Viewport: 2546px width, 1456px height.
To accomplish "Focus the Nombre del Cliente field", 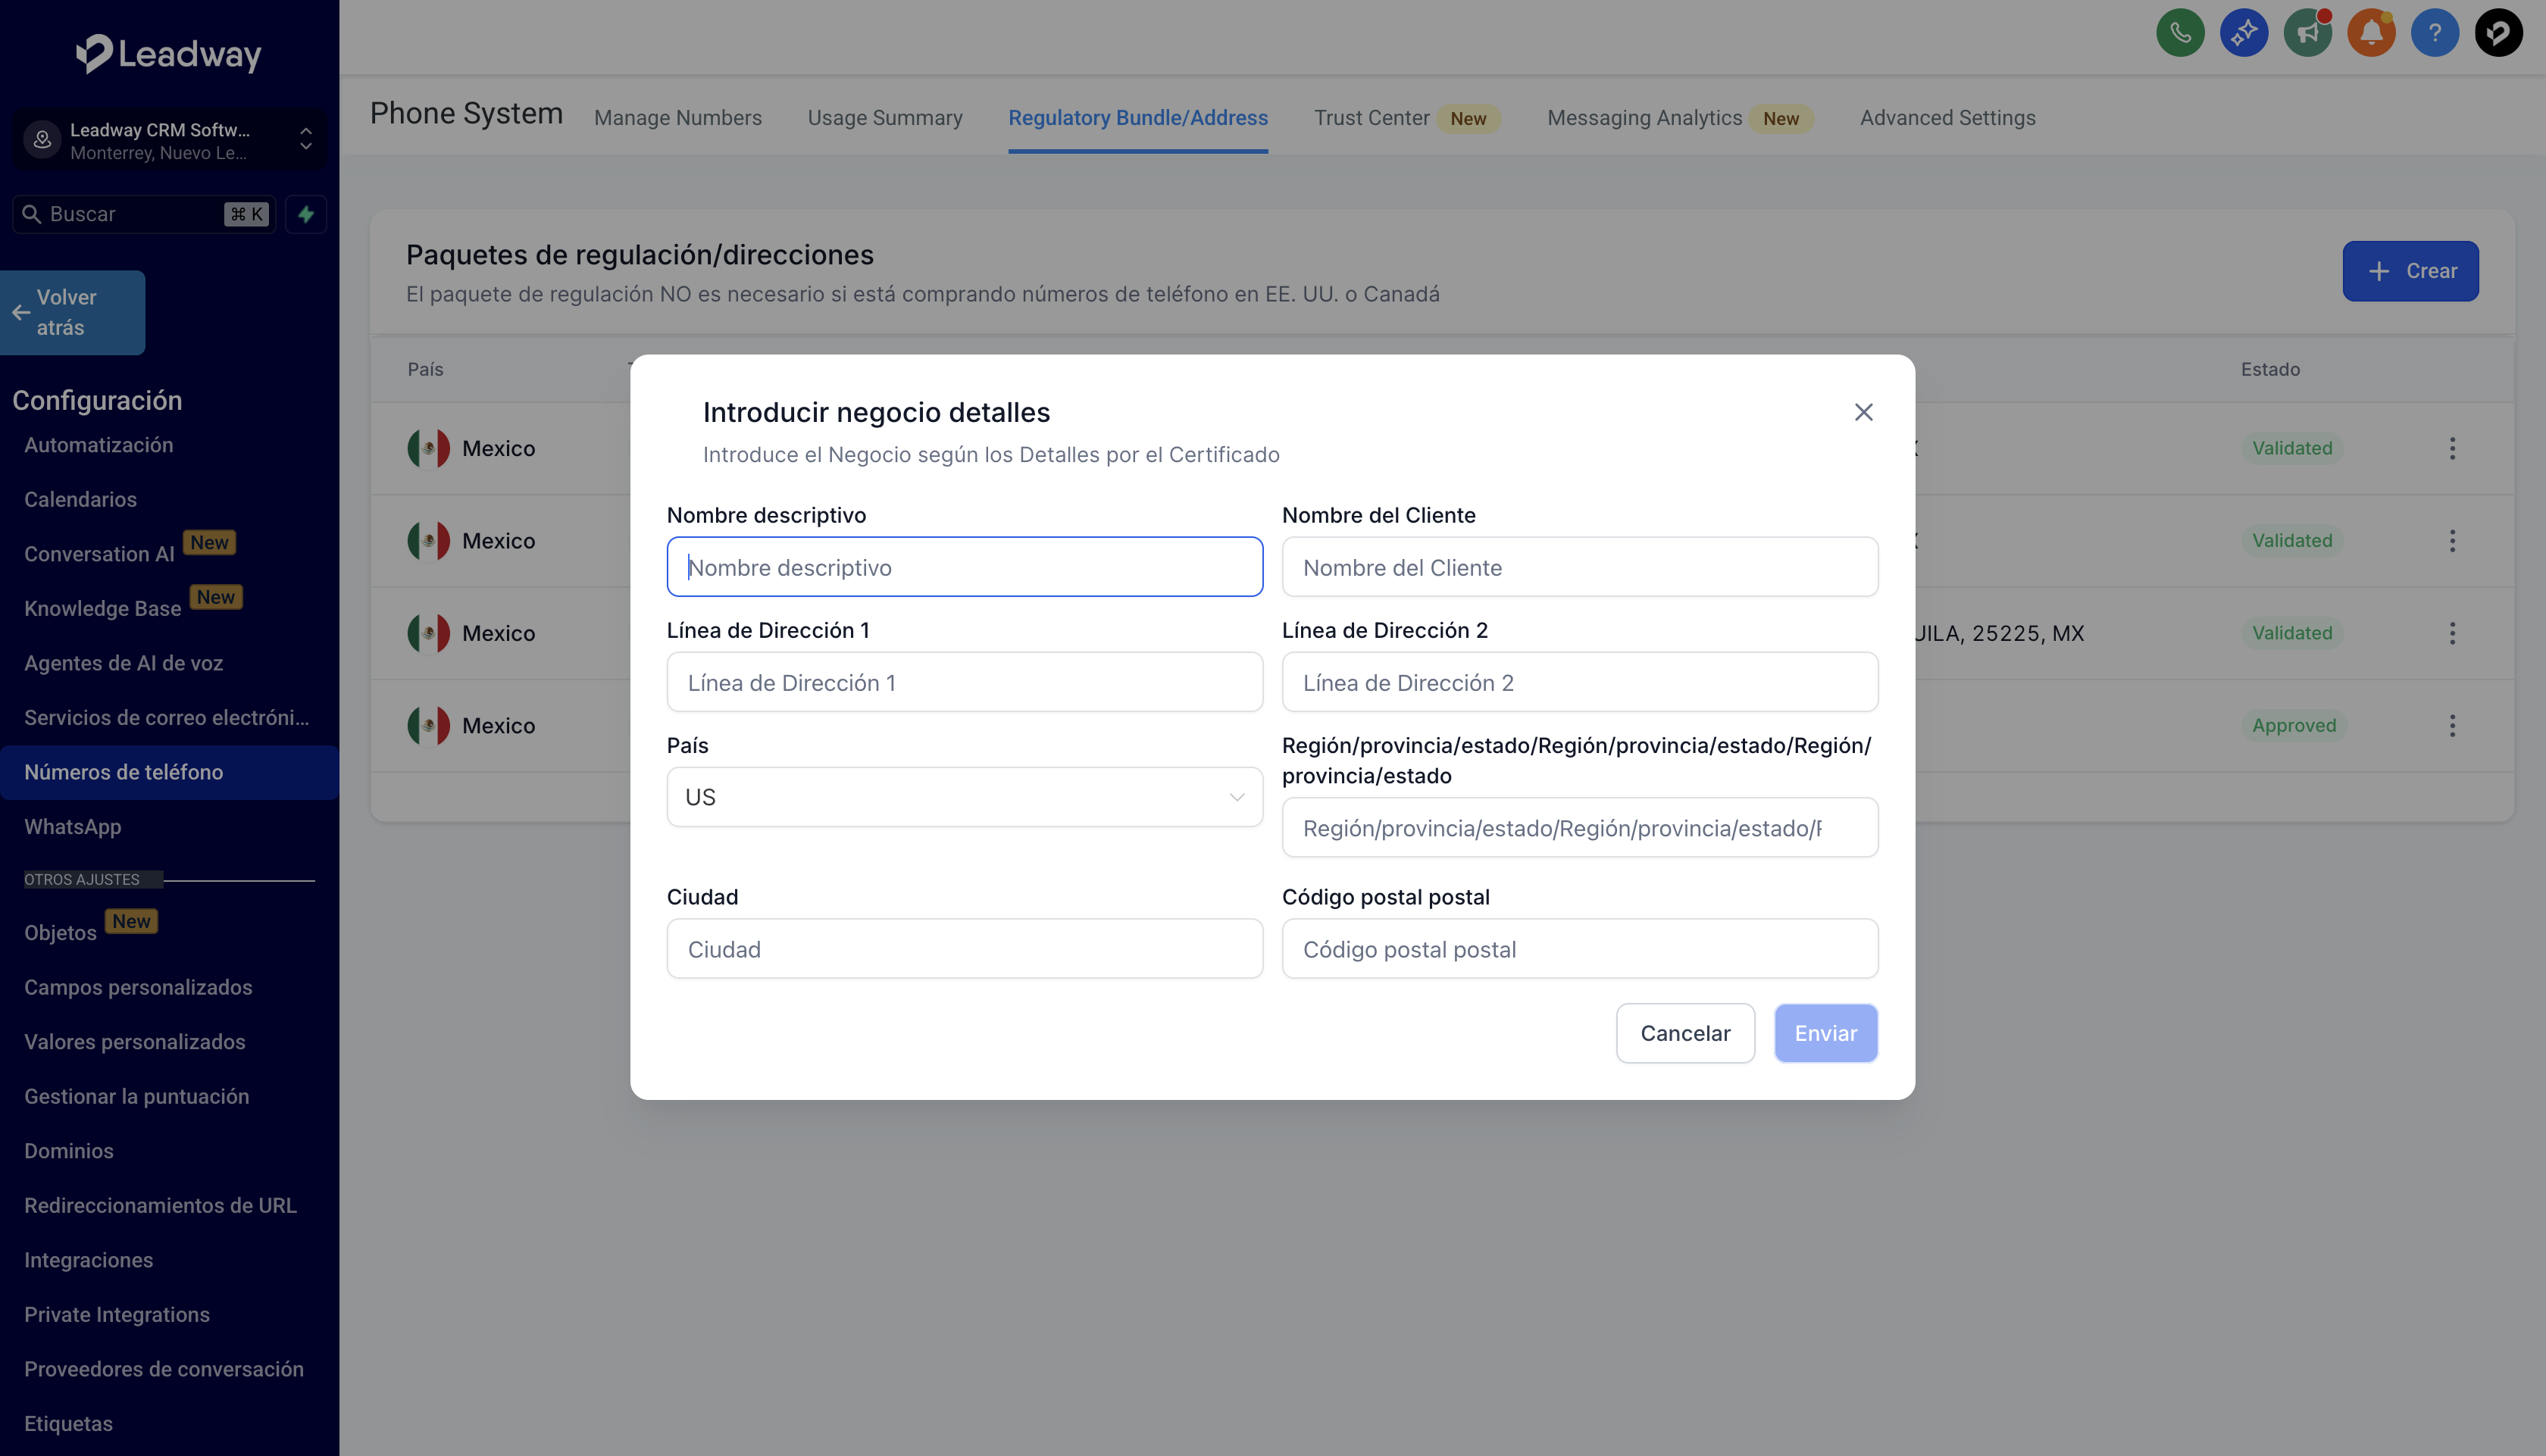I will [1579, 567].
